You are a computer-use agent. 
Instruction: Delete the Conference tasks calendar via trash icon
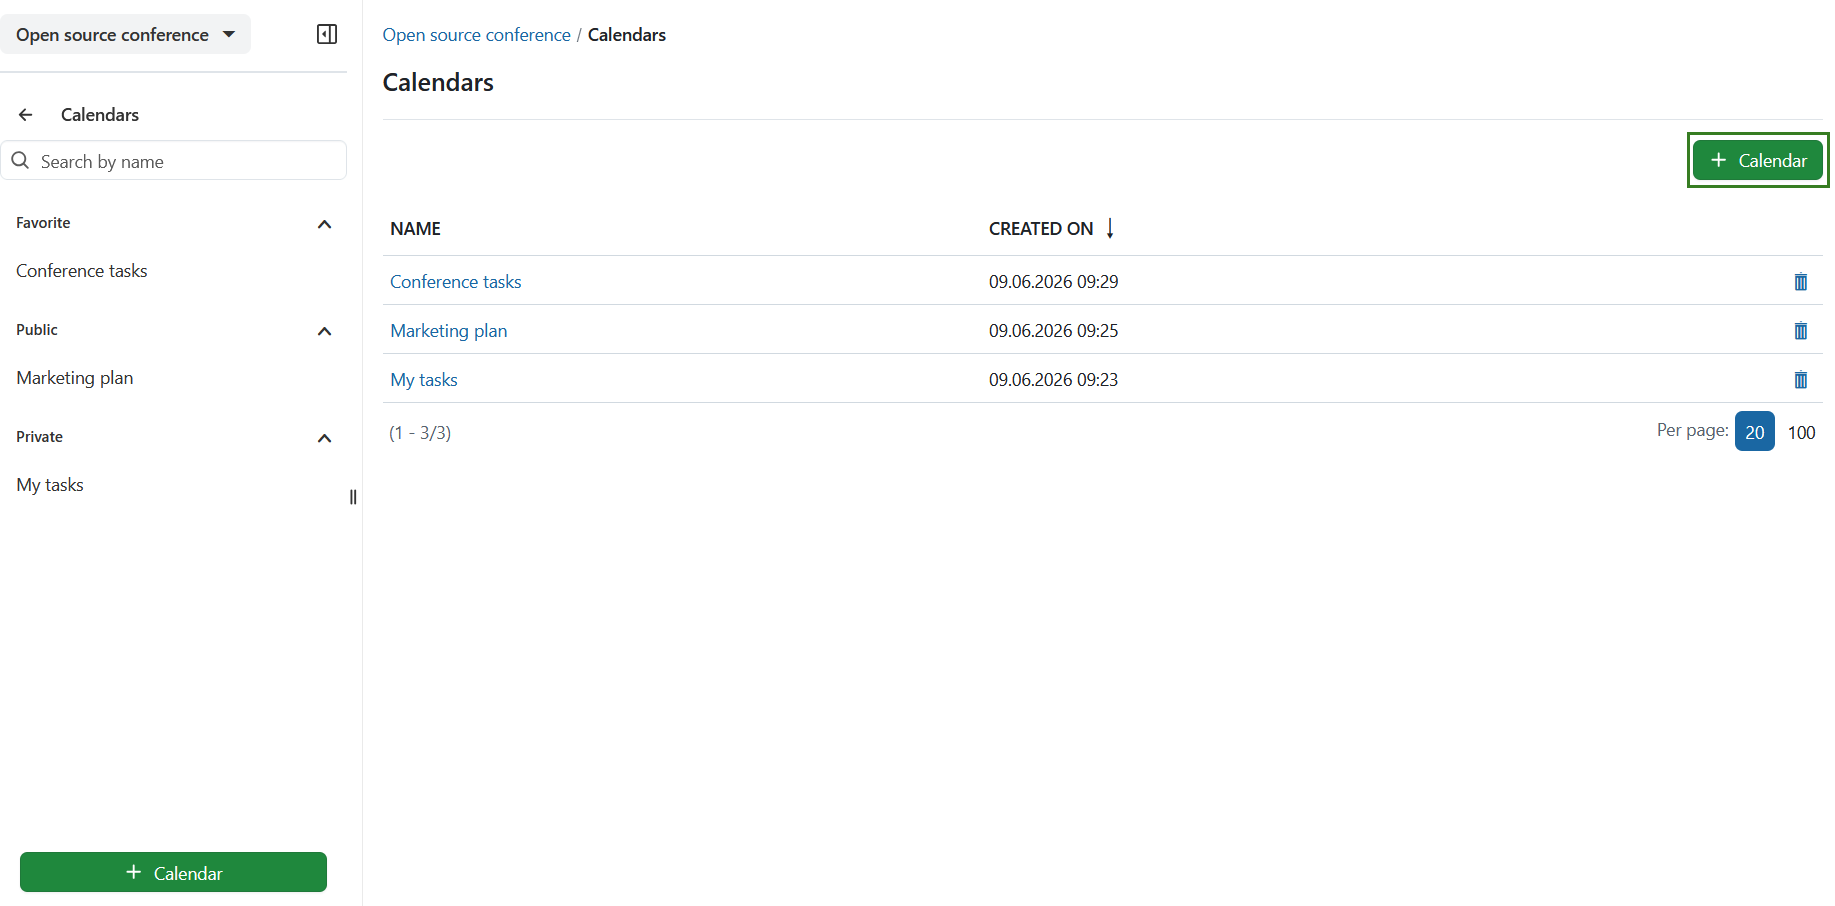tap(1800, 282)
